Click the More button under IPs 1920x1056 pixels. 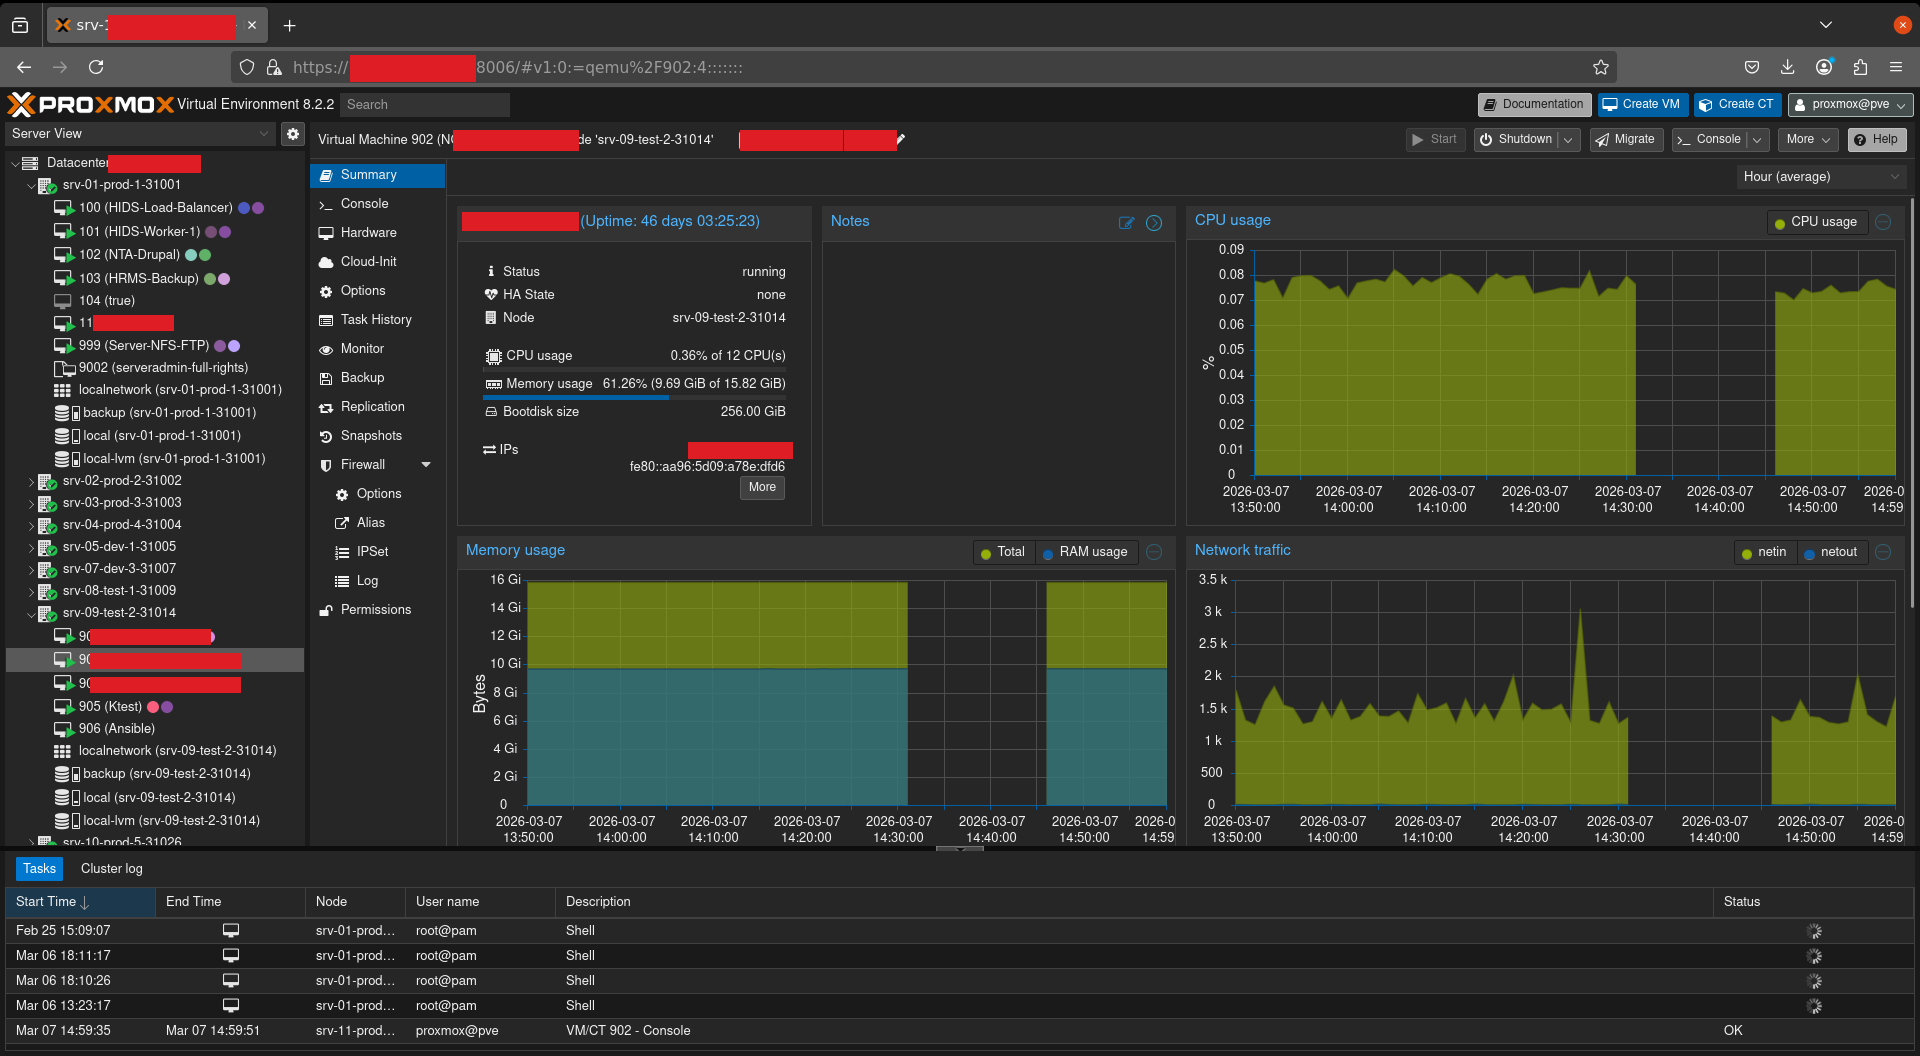tap(762, 488)
